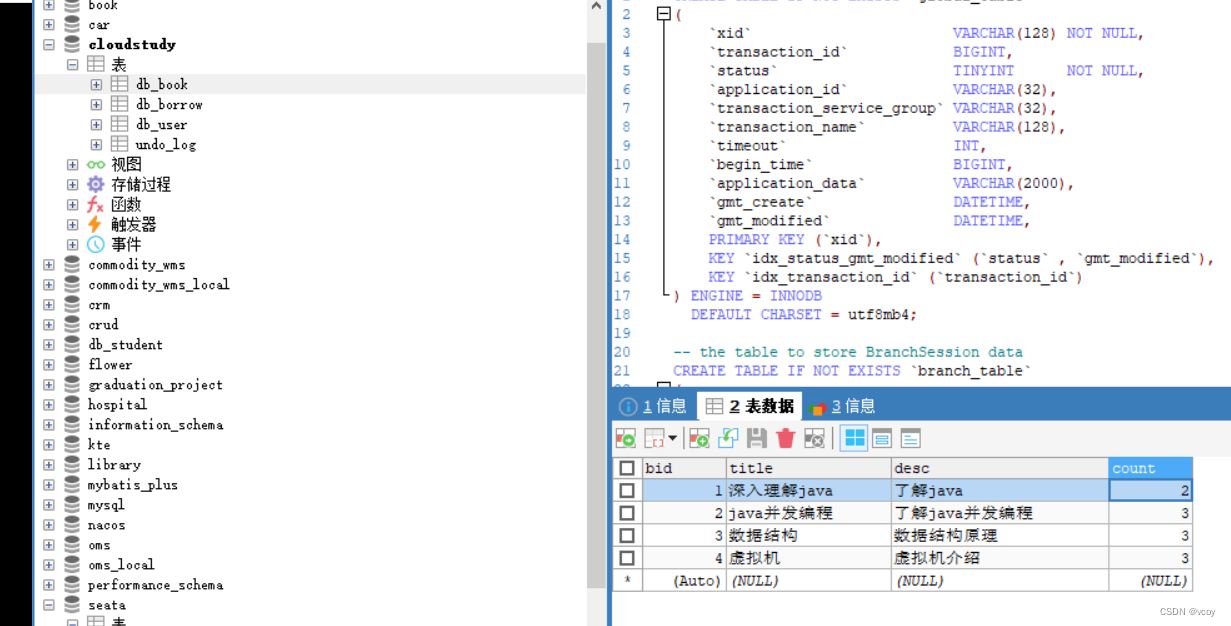
Task: Collapse the 表 folder under cloudstudy
Action: click(x=72, y=64)
